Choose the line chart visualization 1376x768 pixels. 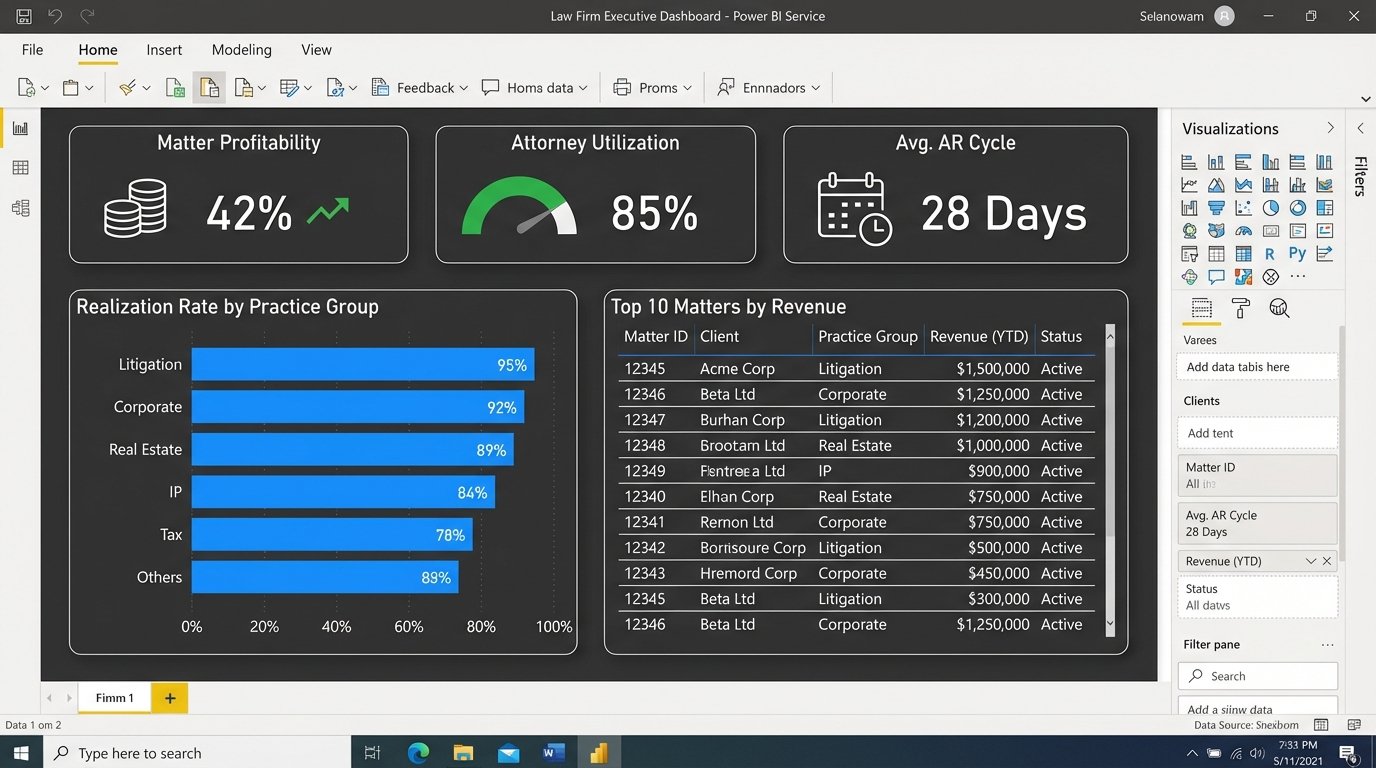pyautogui.click(x=1189, y=184)
